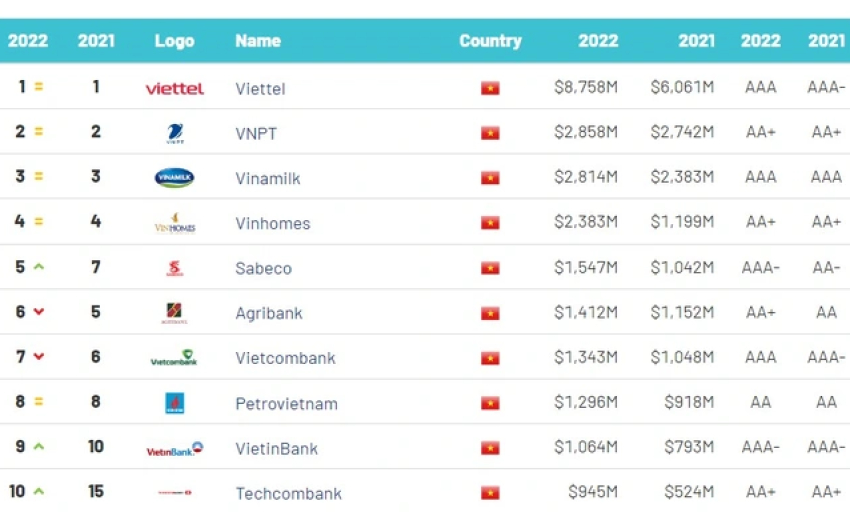Click the green up arrow beside Sabeco rank
Viewport: 850px width, 512px height.
(38, 266)
